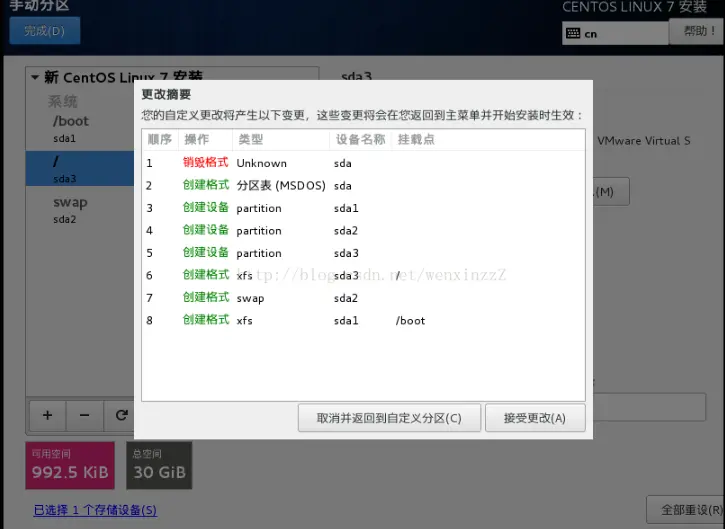Viewport: 725px width, 529px height.
Task: Click the 顺序 column header
Action: (x=160, y=139)
